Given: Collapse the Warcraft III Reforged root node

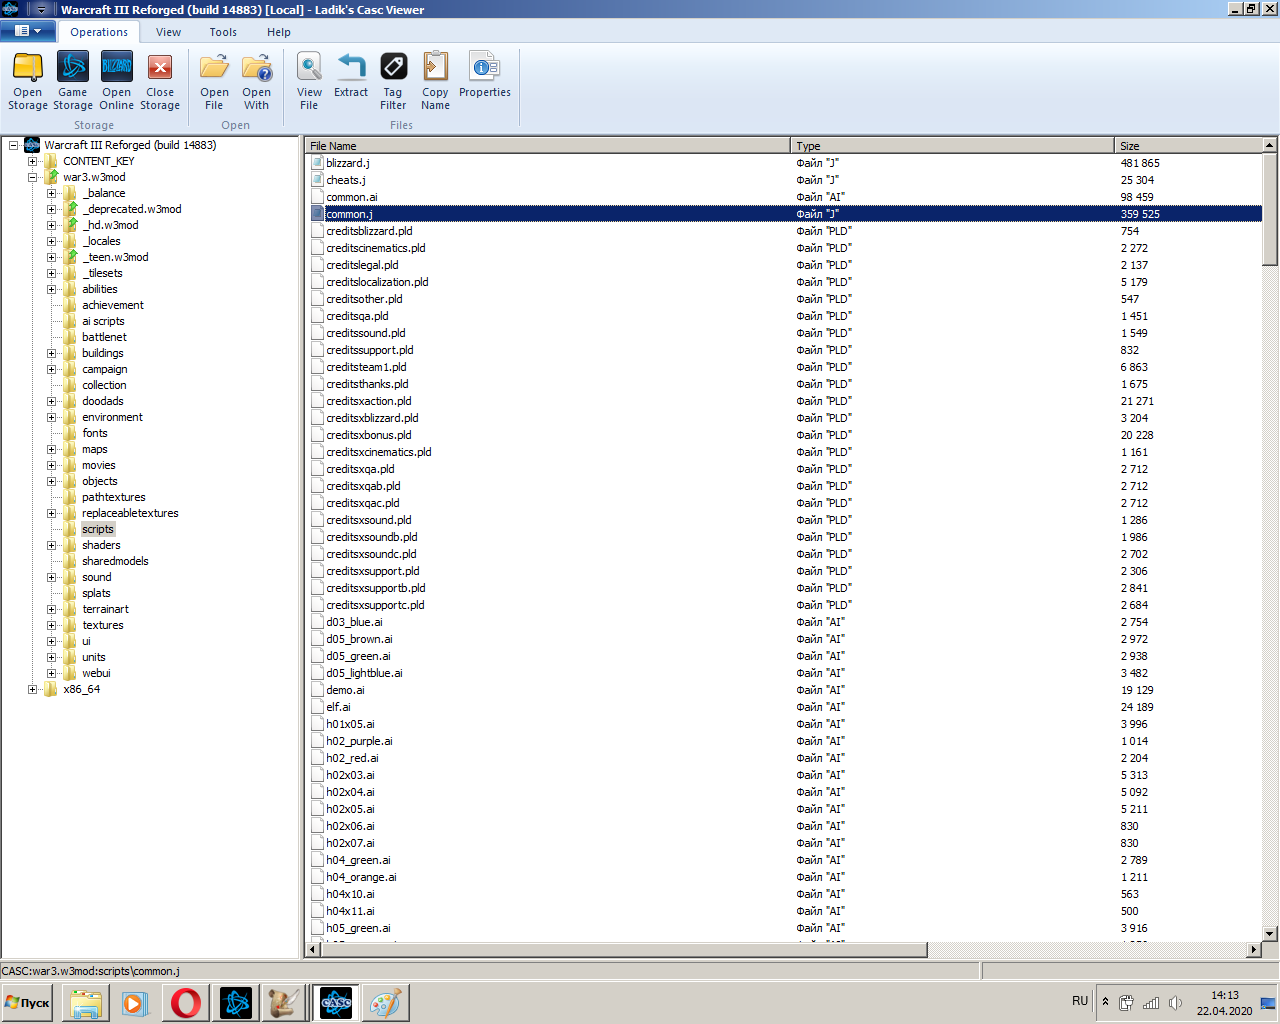Looking at the screenshot, I should coord(14,145).
